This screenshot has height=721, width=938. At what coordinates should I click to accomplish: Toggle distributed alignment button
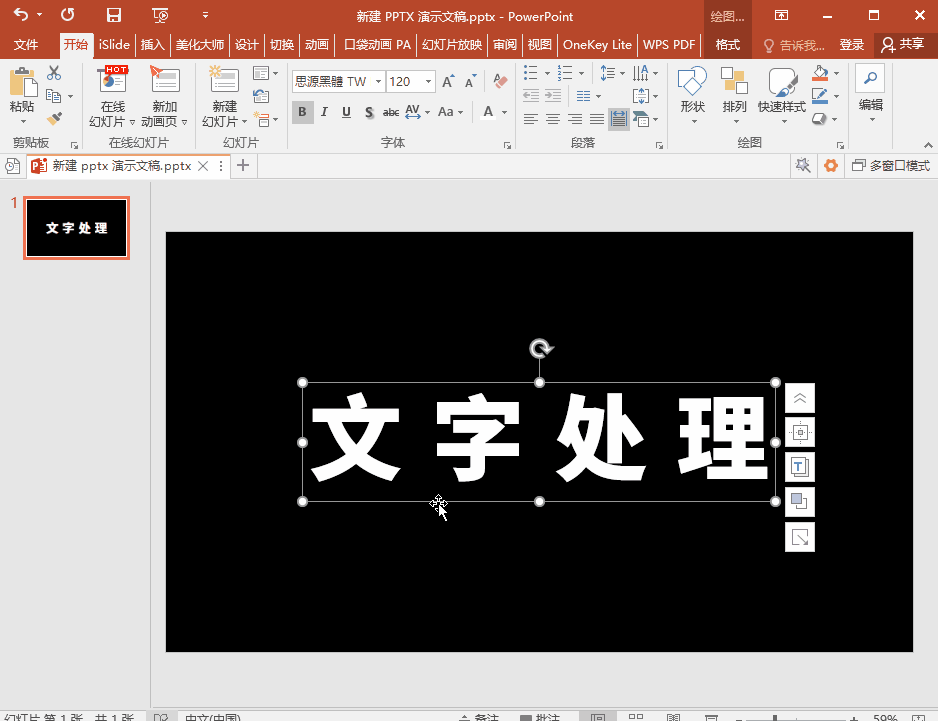(x=619, y=119)
